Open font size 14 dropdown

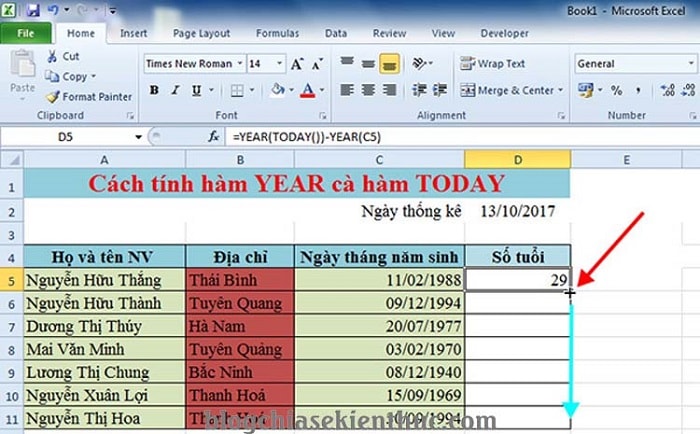coord(280,63)
